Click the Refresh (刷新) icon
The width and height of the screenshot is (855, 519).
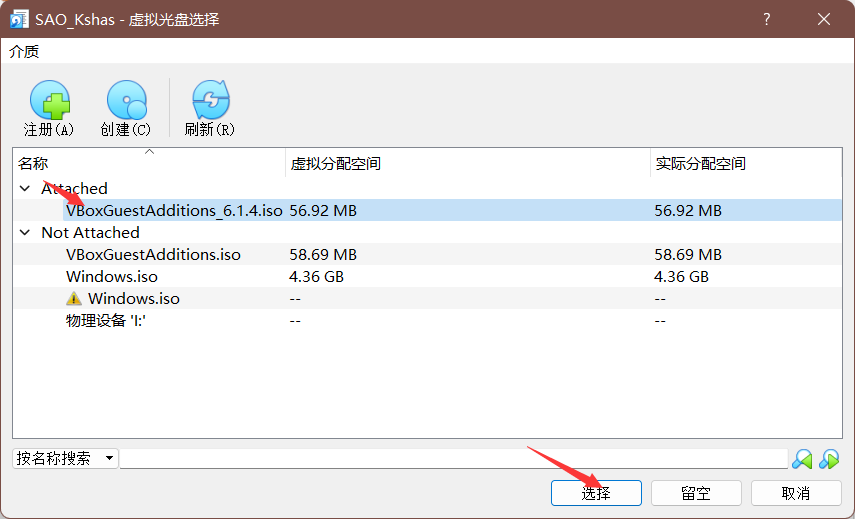click(x=210, y=100)
